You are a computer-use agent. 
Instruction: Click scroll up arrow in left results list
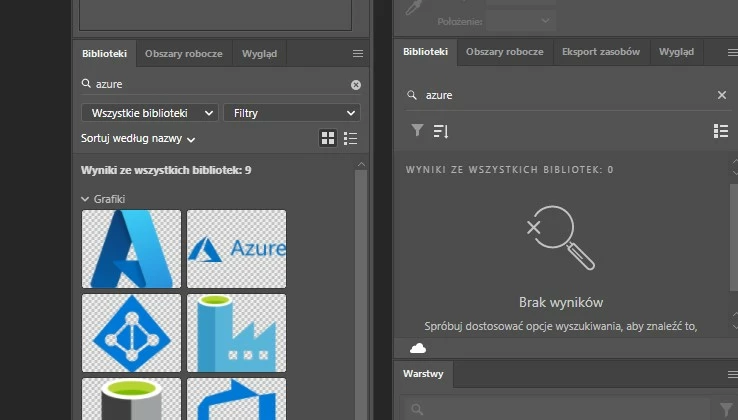[x=361, y=164]
